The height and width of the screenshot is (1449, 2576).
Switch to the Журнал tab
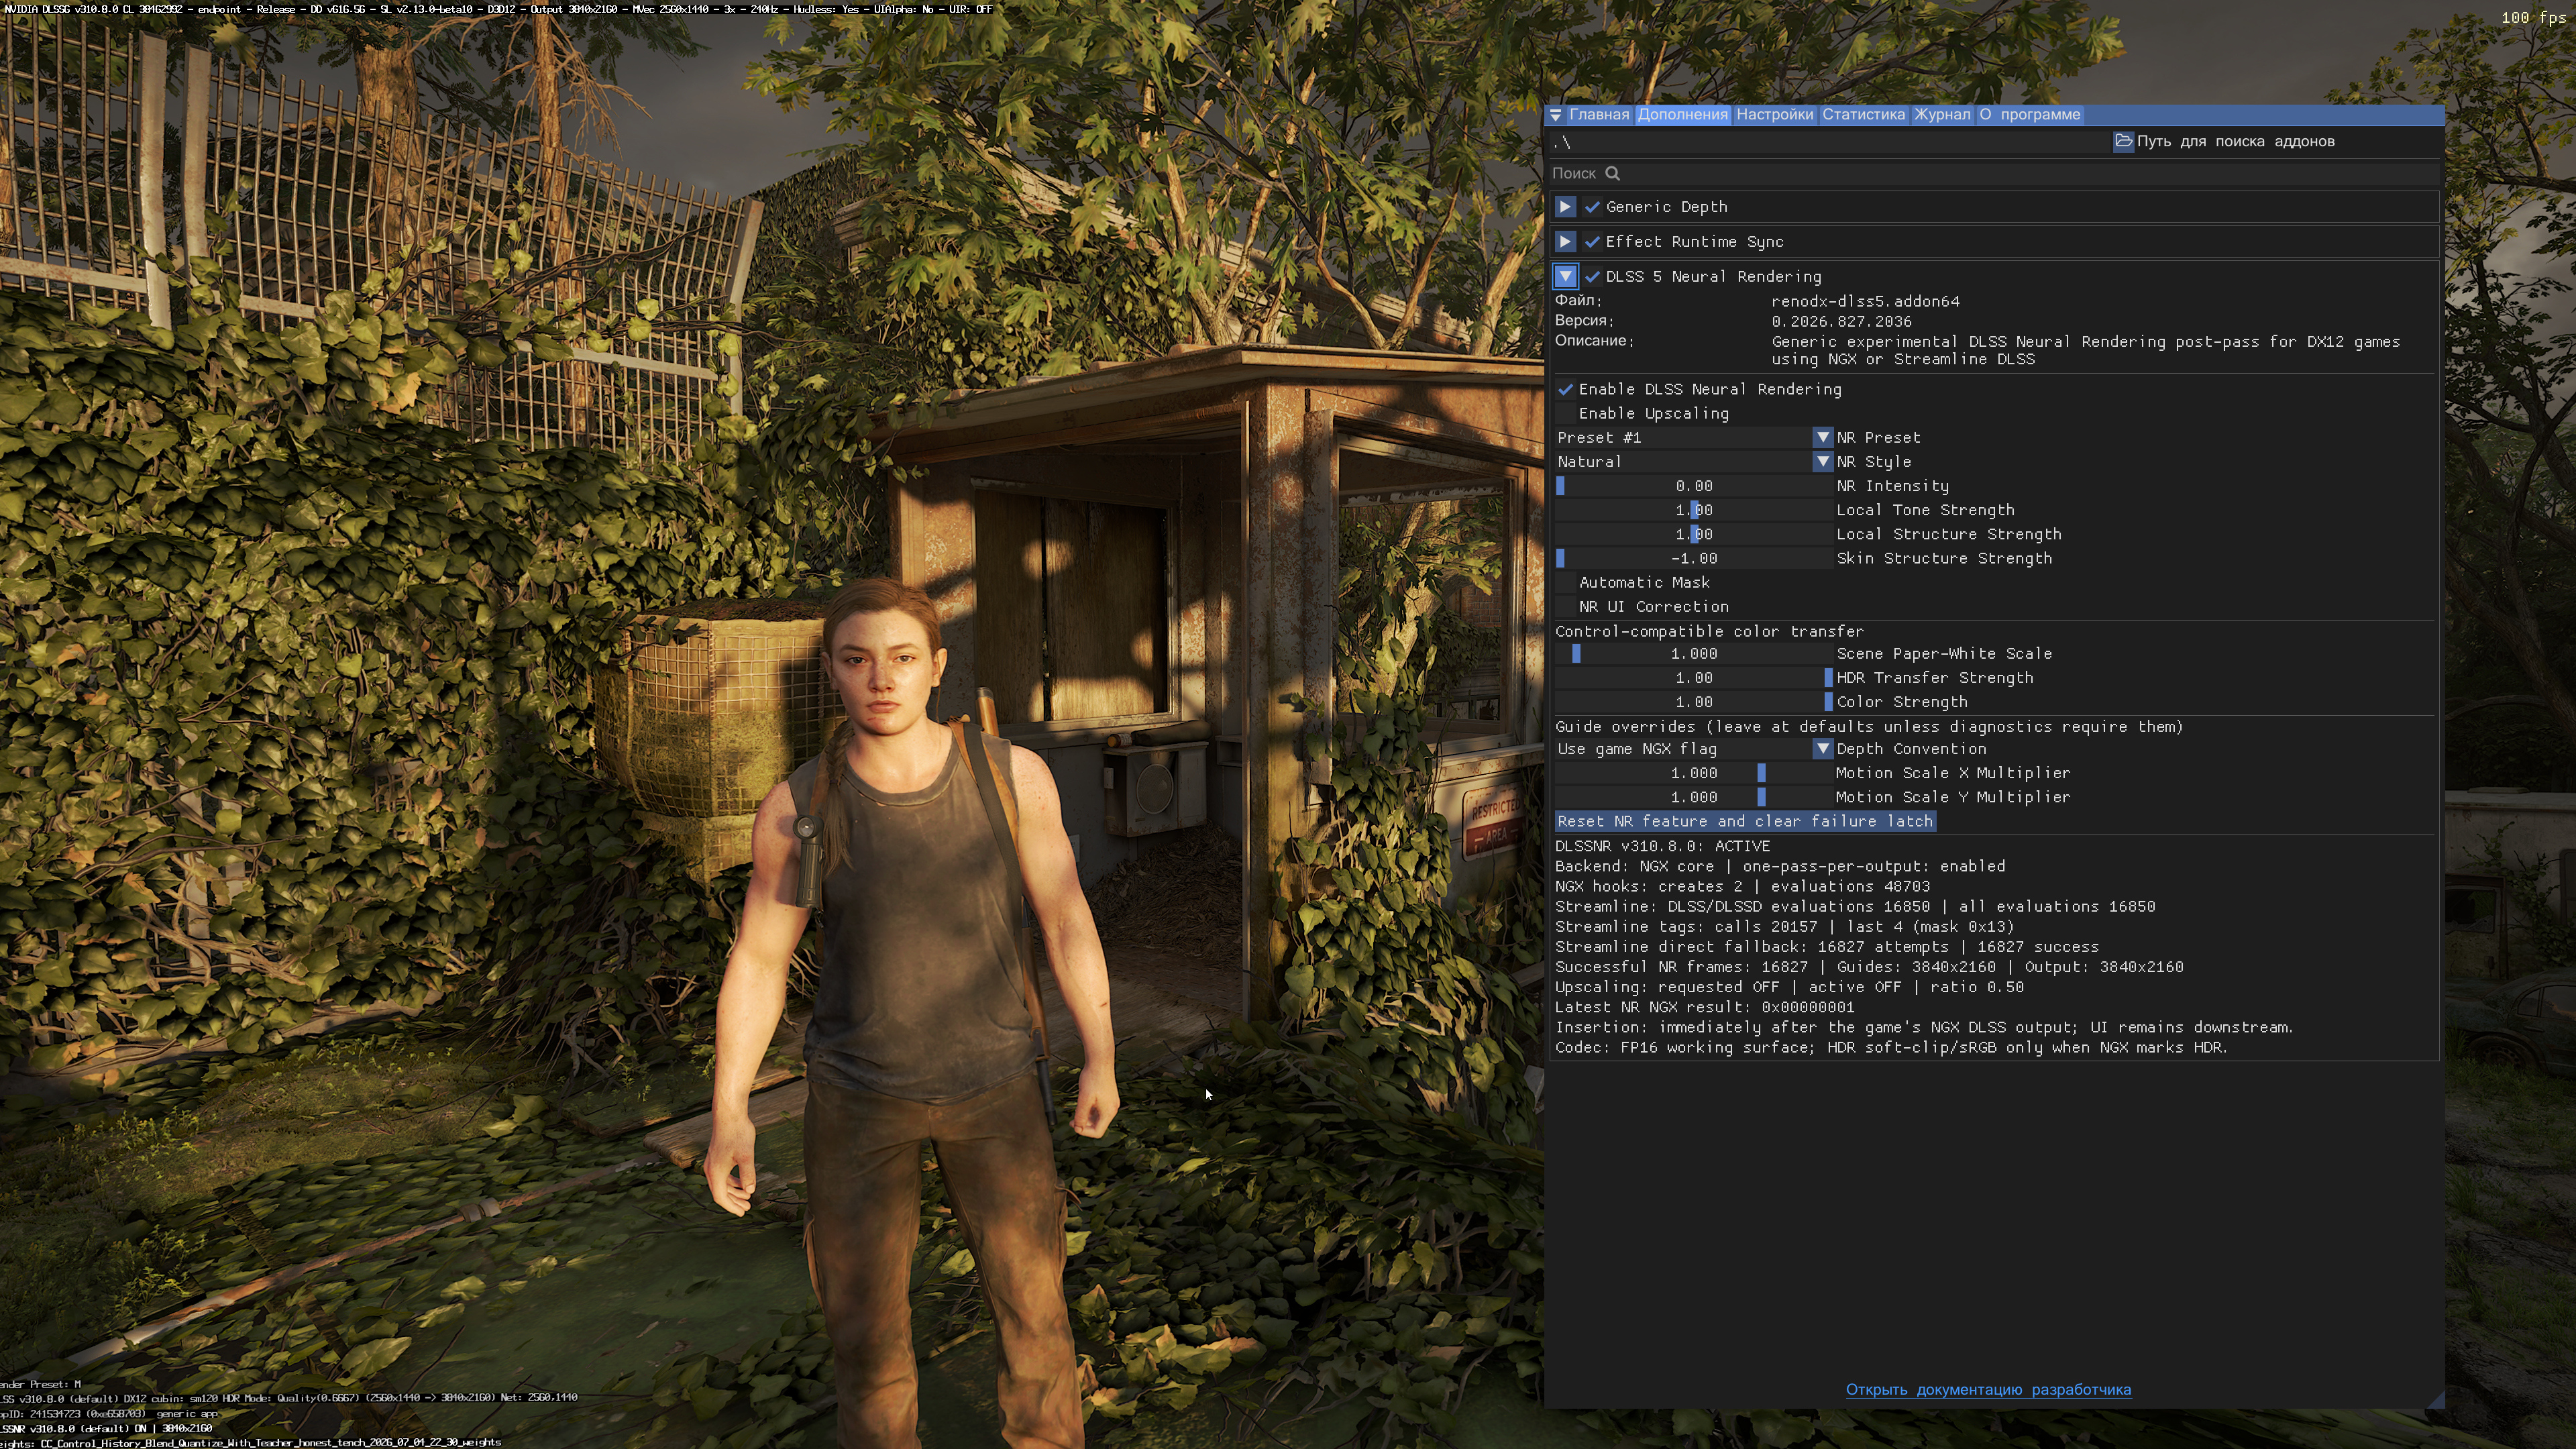(x=1941, y=115)
